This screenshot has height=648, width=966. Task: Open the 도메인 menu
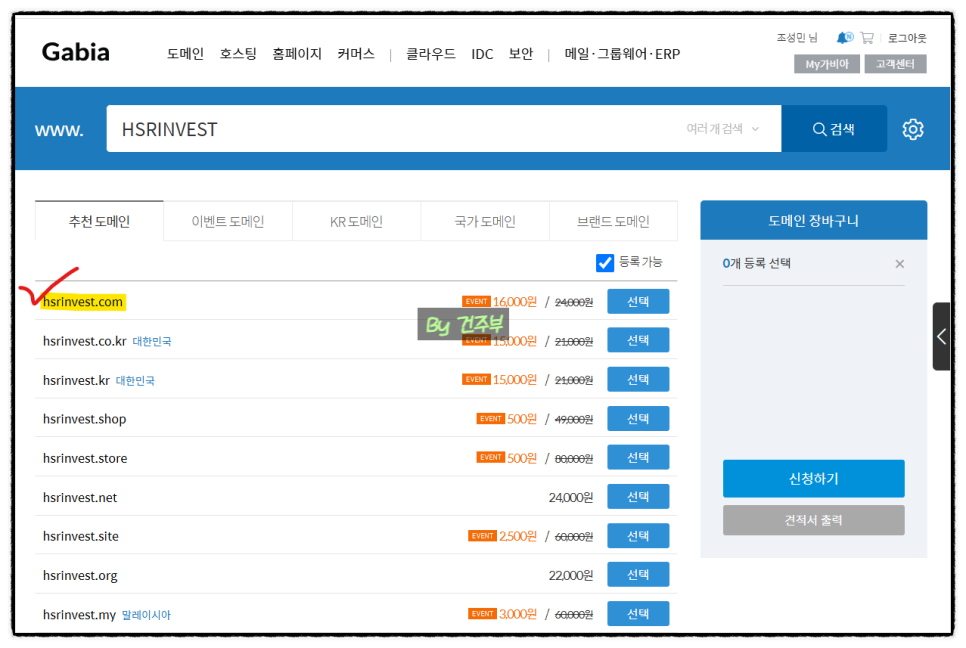(185, 54)
